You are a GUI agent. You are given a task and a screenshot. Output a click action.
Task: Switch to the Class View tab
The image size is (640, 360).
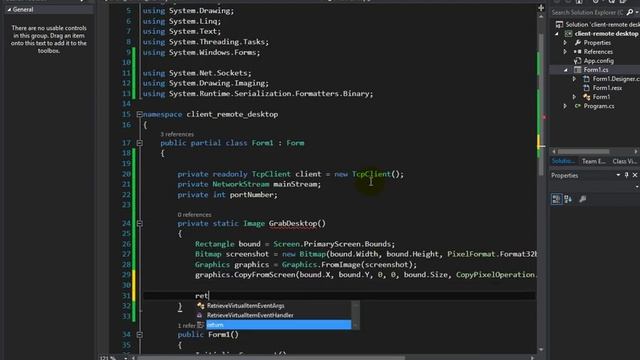coord(624,161)
